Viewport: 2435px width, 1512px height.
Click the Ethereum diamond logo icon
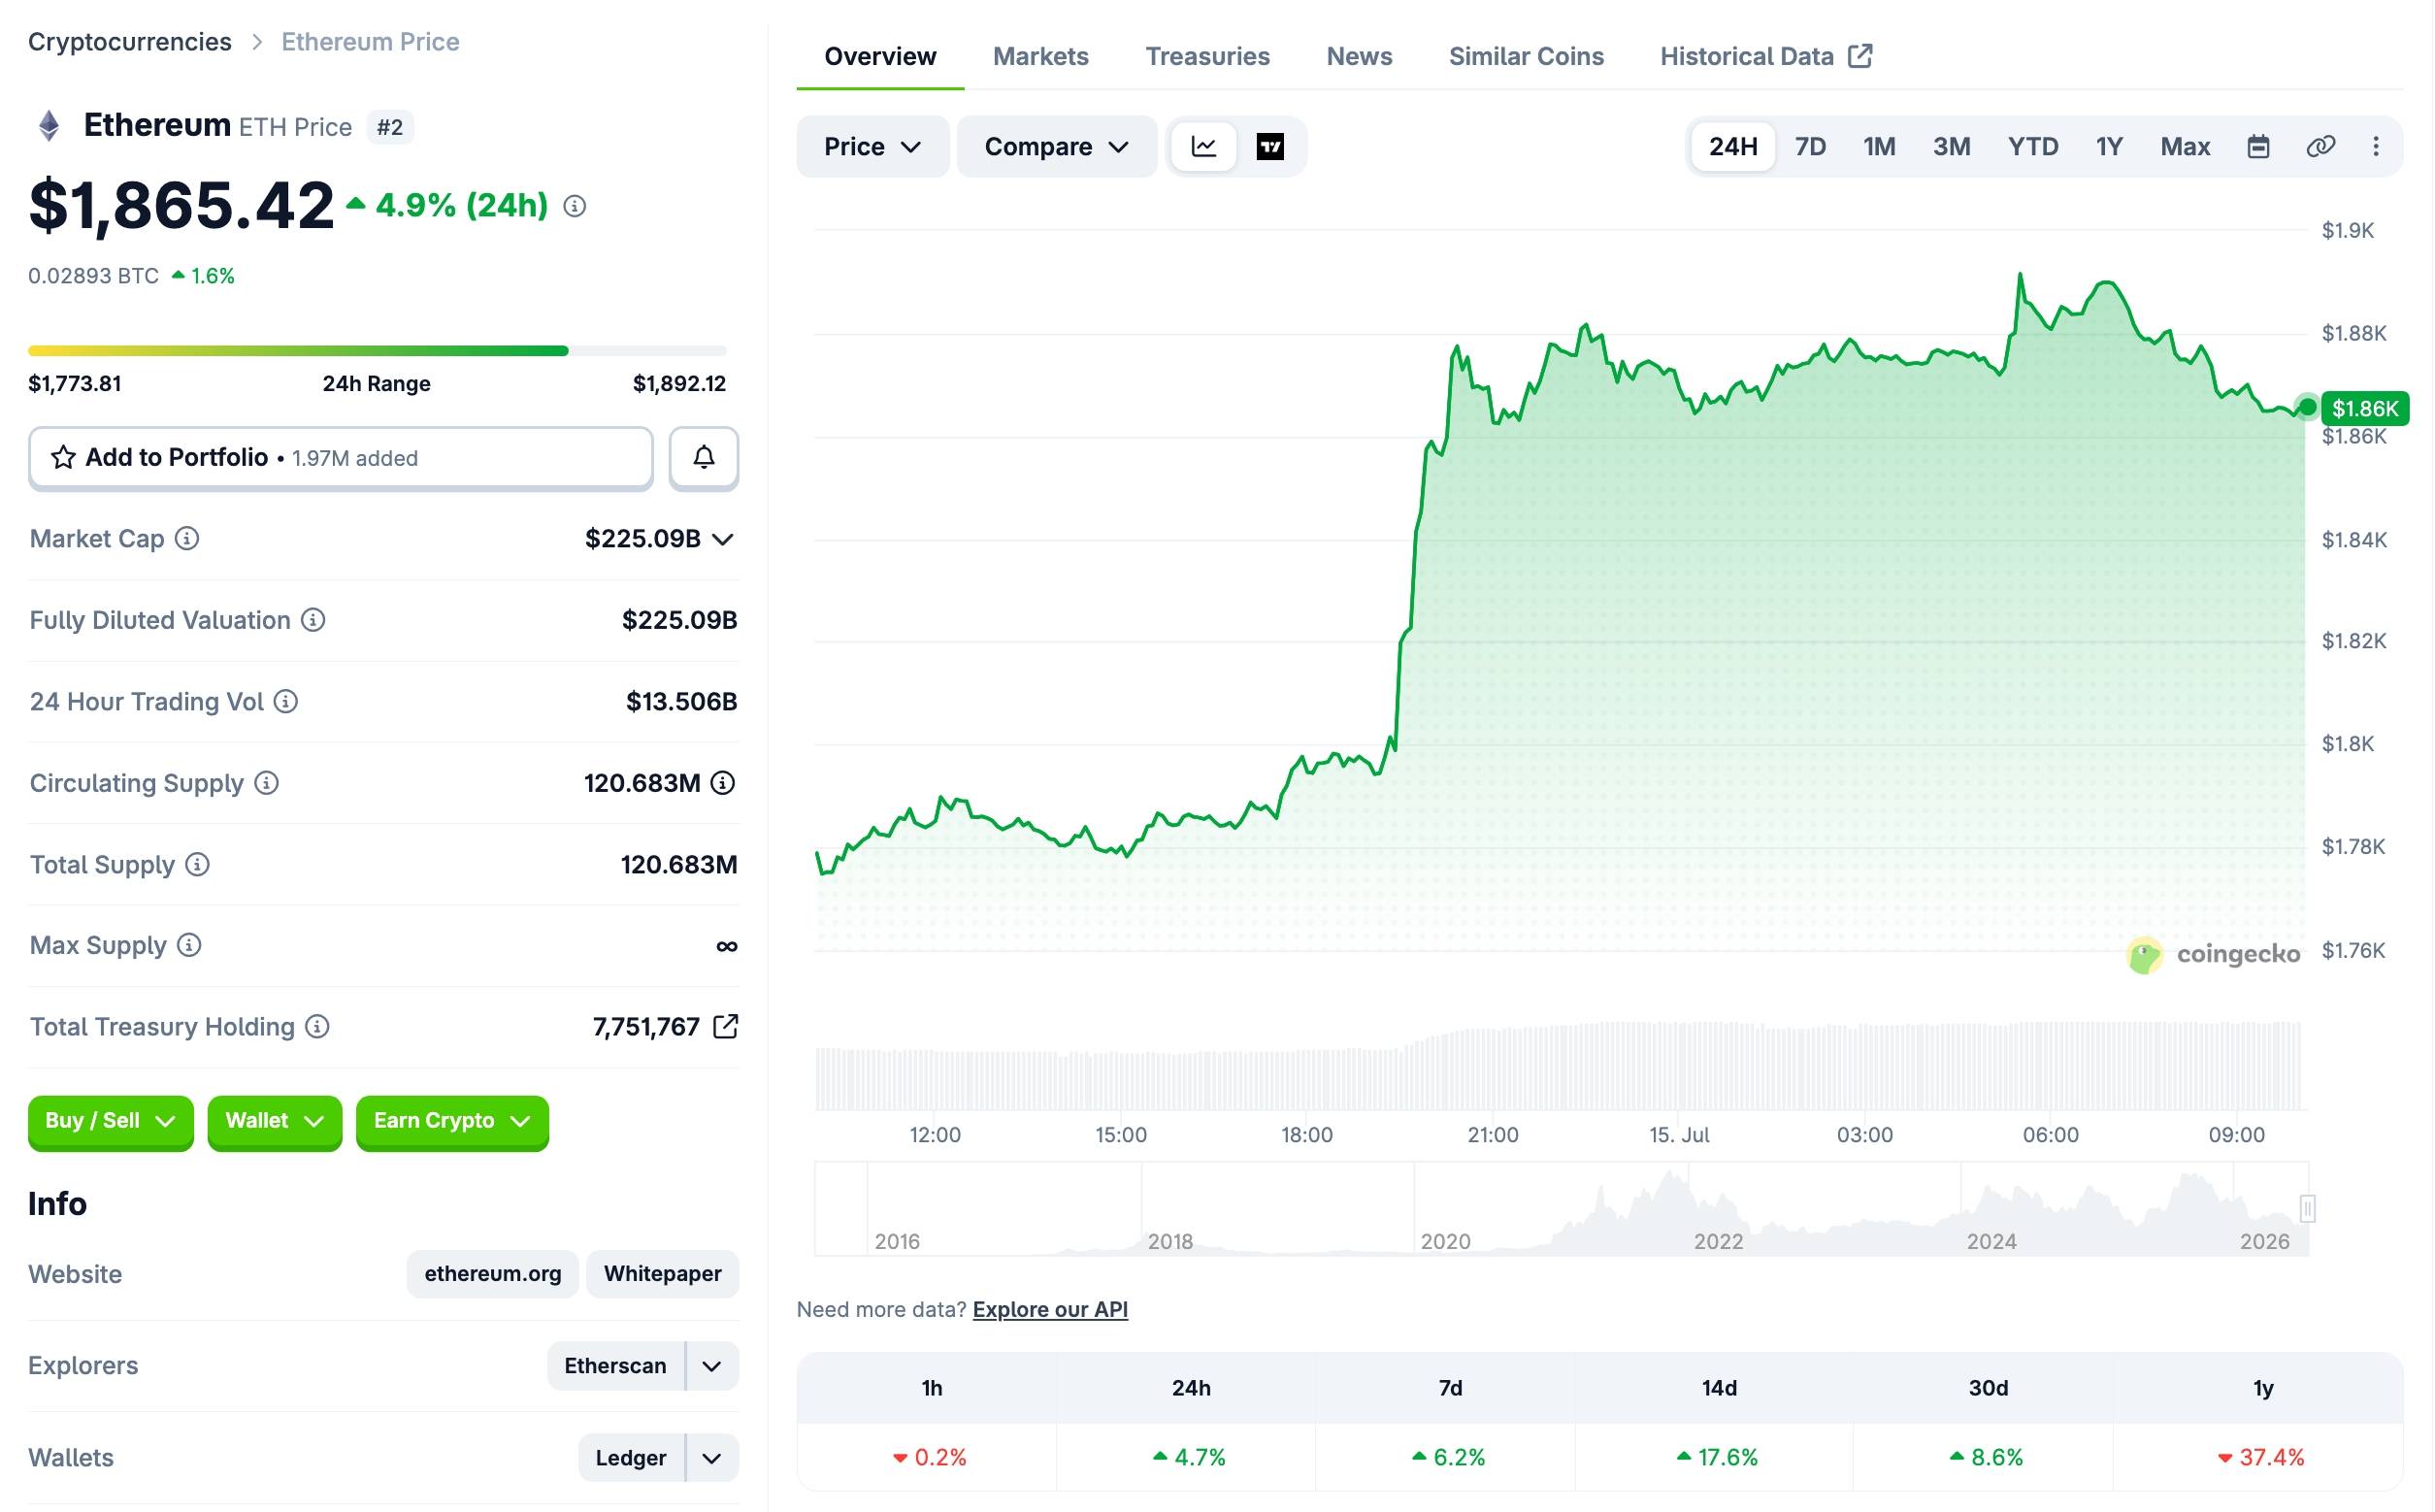click(x=49, y=126)
